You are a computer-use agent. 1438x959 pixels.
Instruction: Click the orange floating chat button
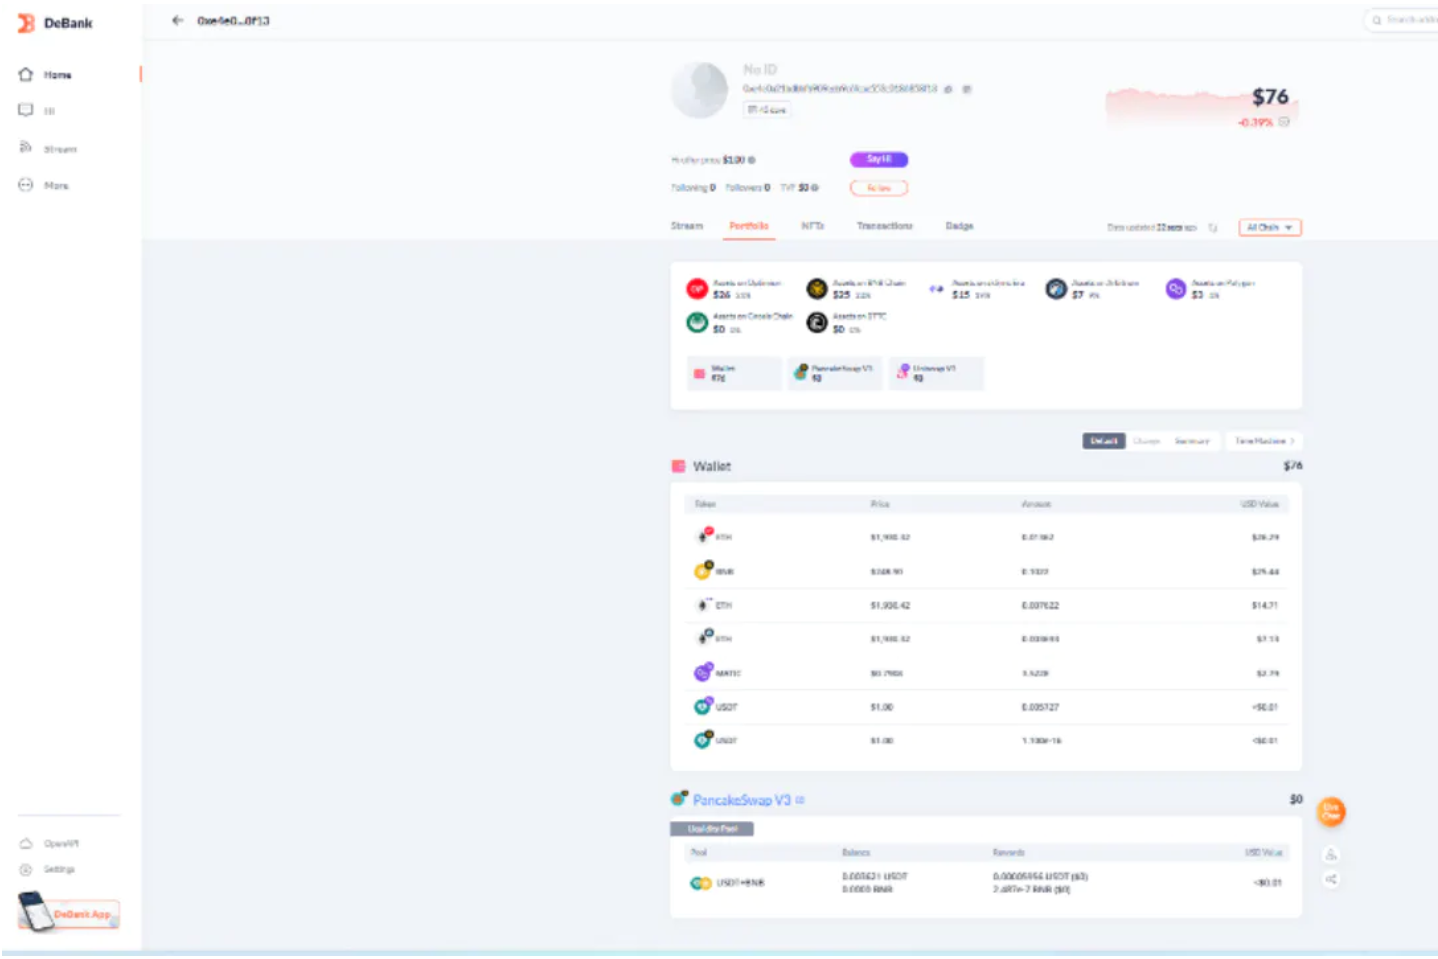pos(1330,812)
